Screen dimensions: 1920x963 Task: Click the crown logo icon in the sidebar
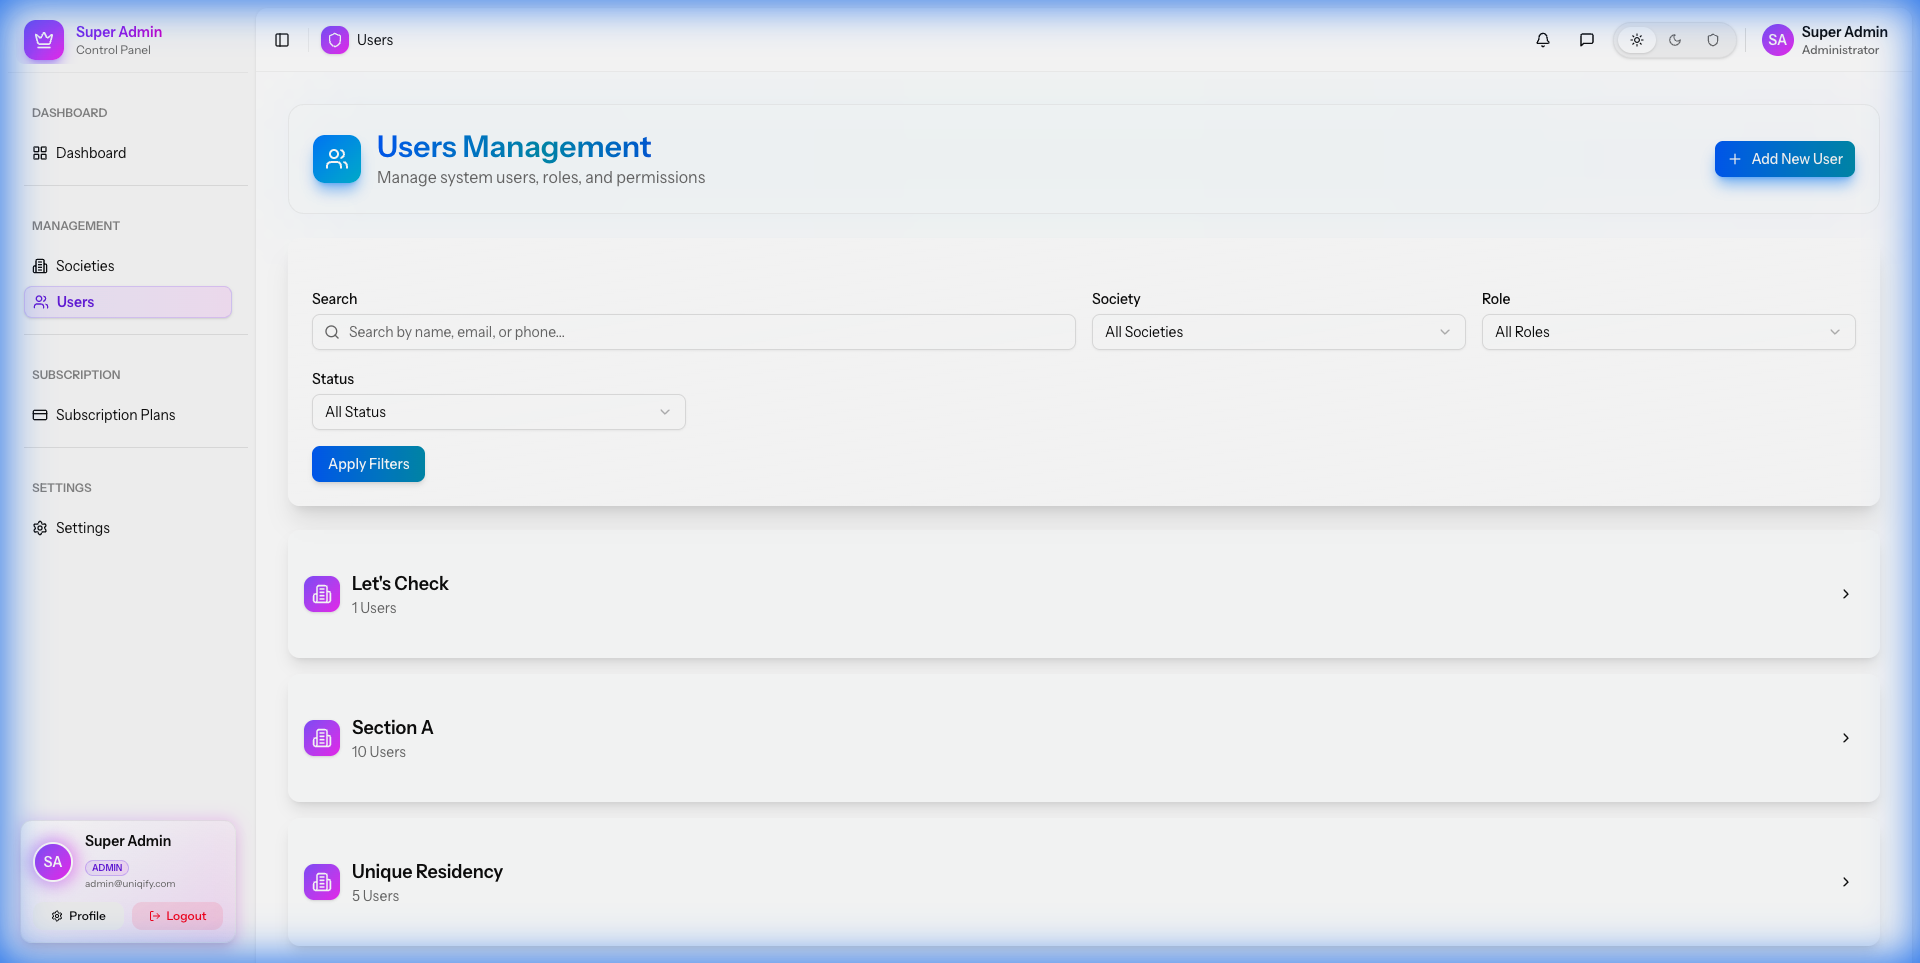[x=44, y=40]
